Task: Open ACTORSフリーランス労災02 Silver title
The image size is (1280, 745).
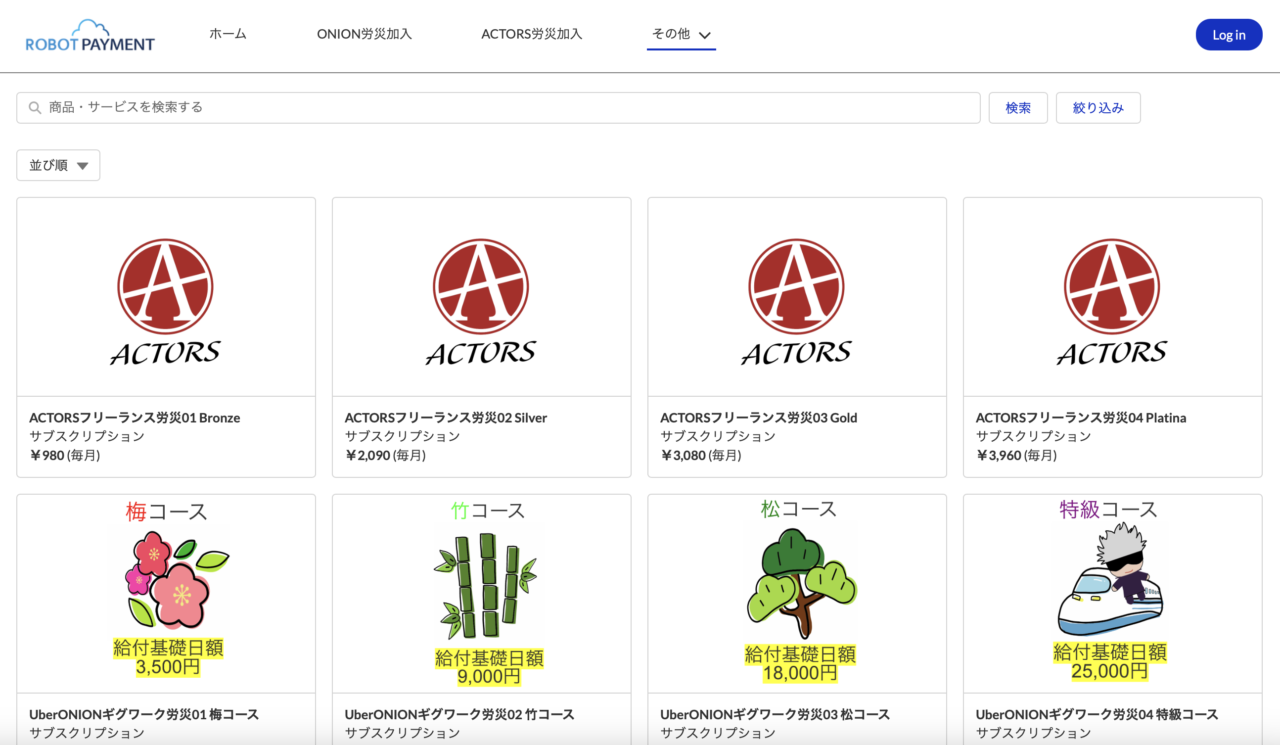Action: [x=446, y=418]
